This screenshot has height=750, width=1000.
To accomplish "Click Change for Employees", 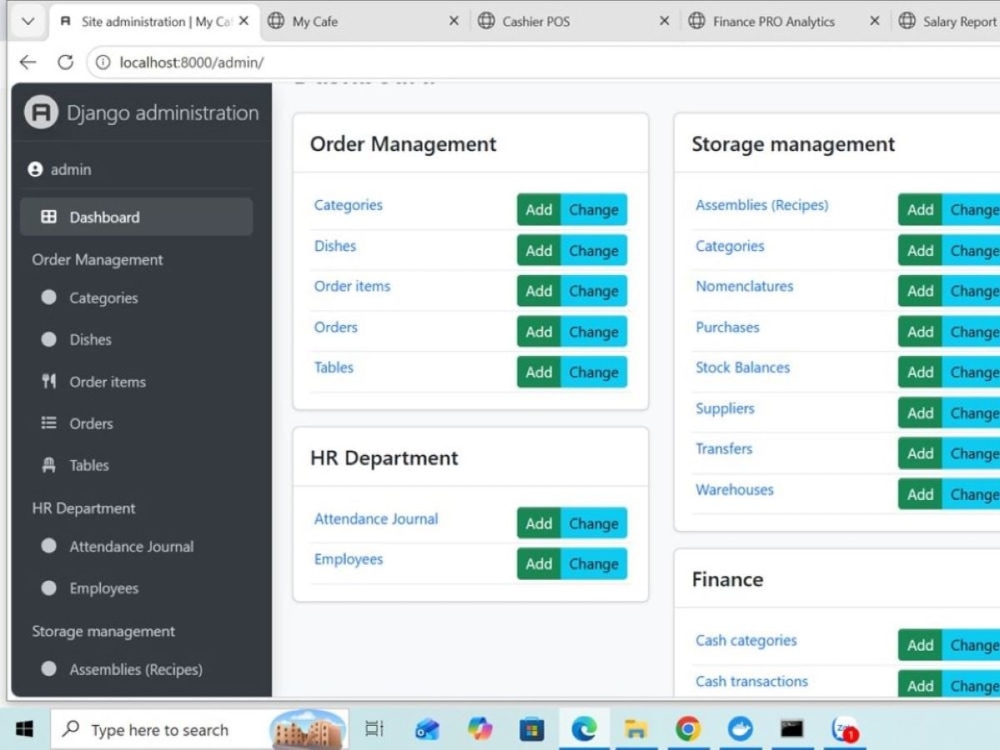I will pos(594,564).
